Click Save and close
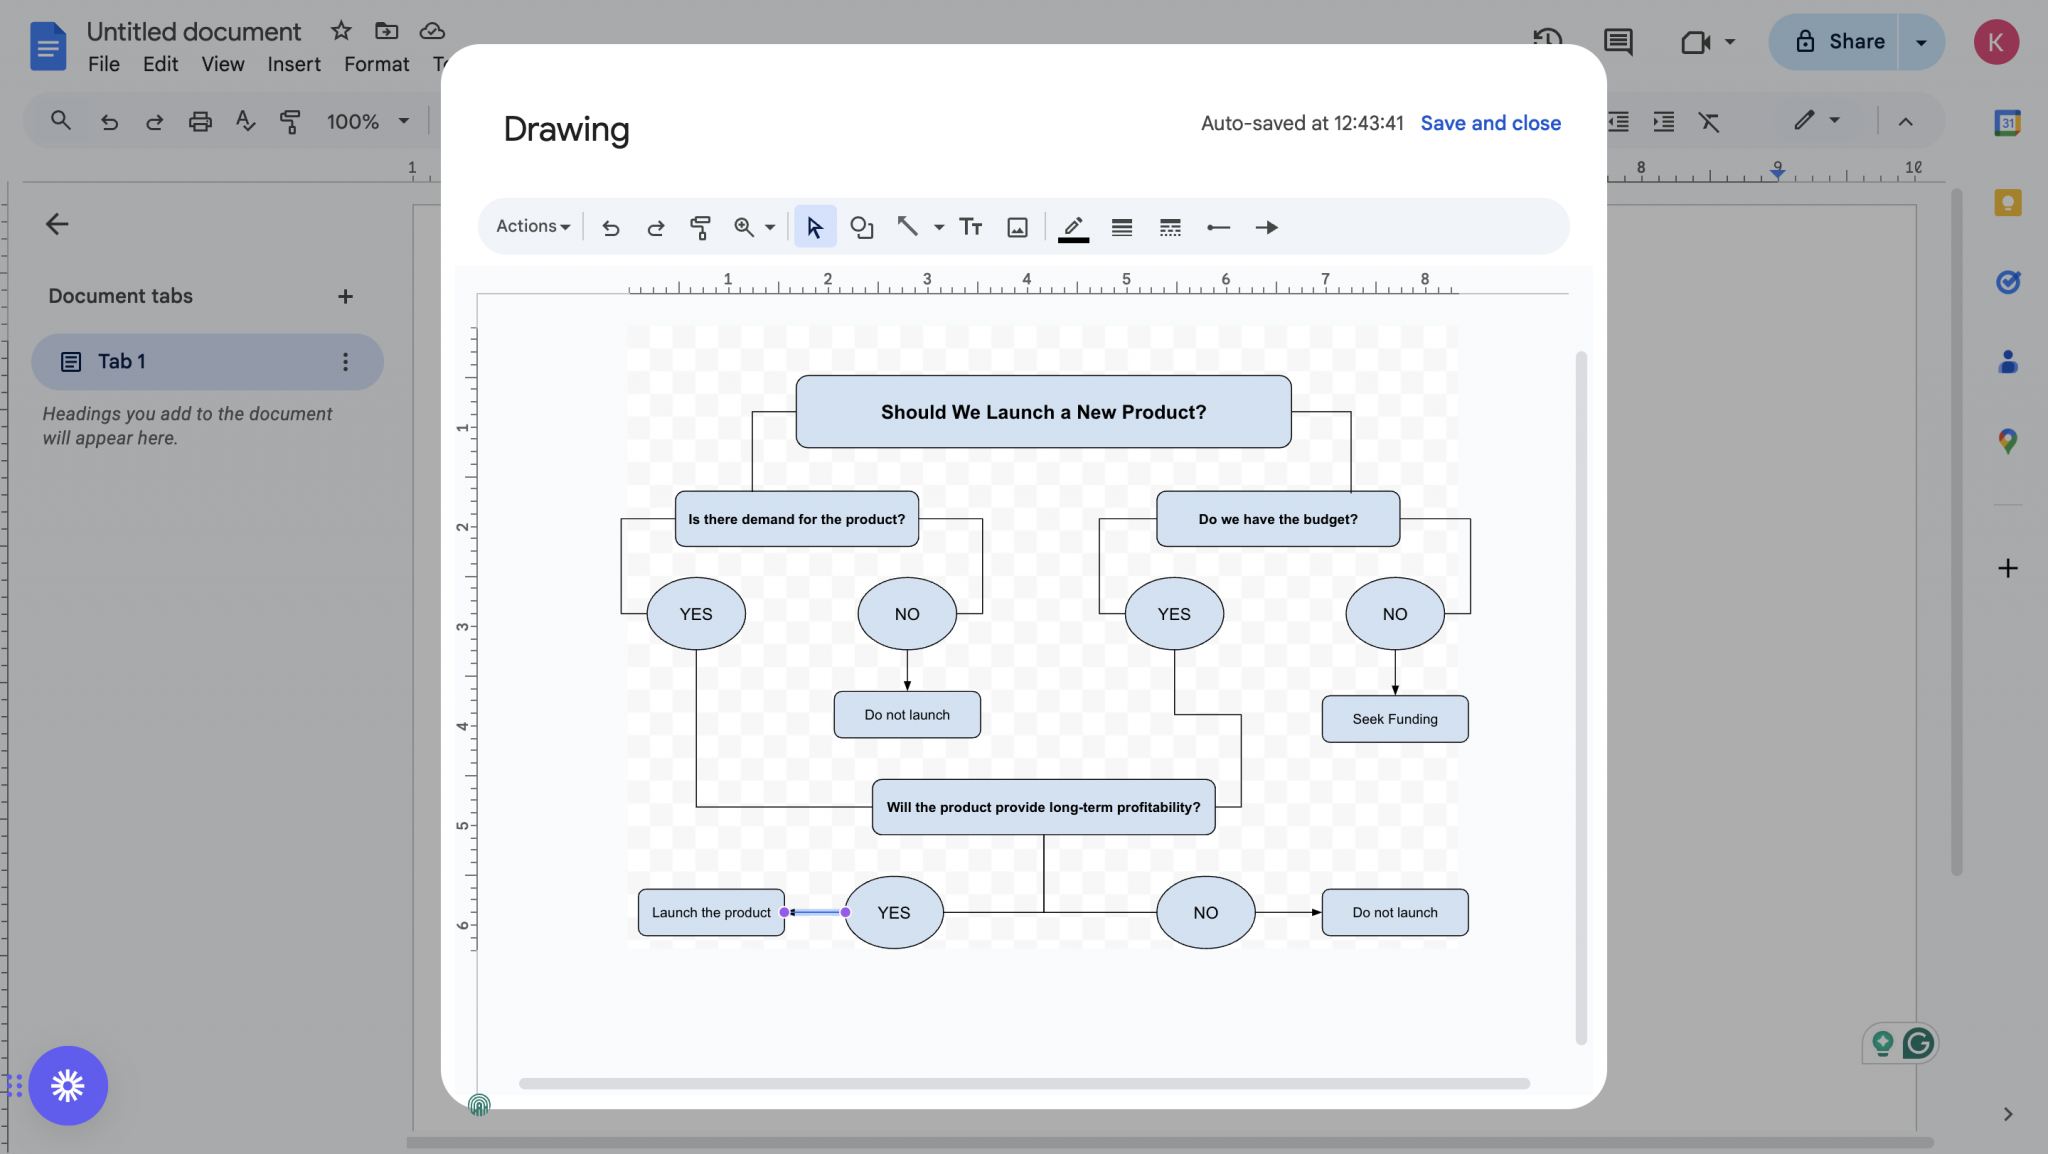The height and width of the screenshot is (1154, 2048). point(1490,122)
